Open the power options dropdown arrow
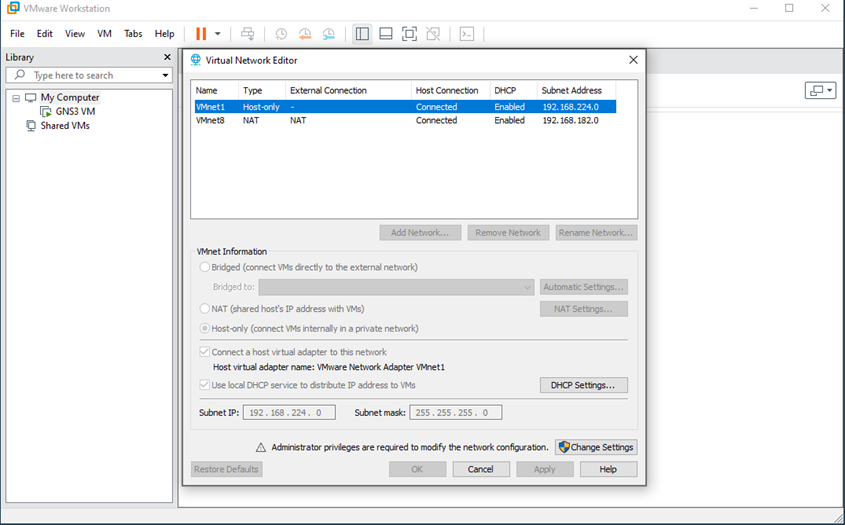The image size is (845, 525). click(218, 34)
